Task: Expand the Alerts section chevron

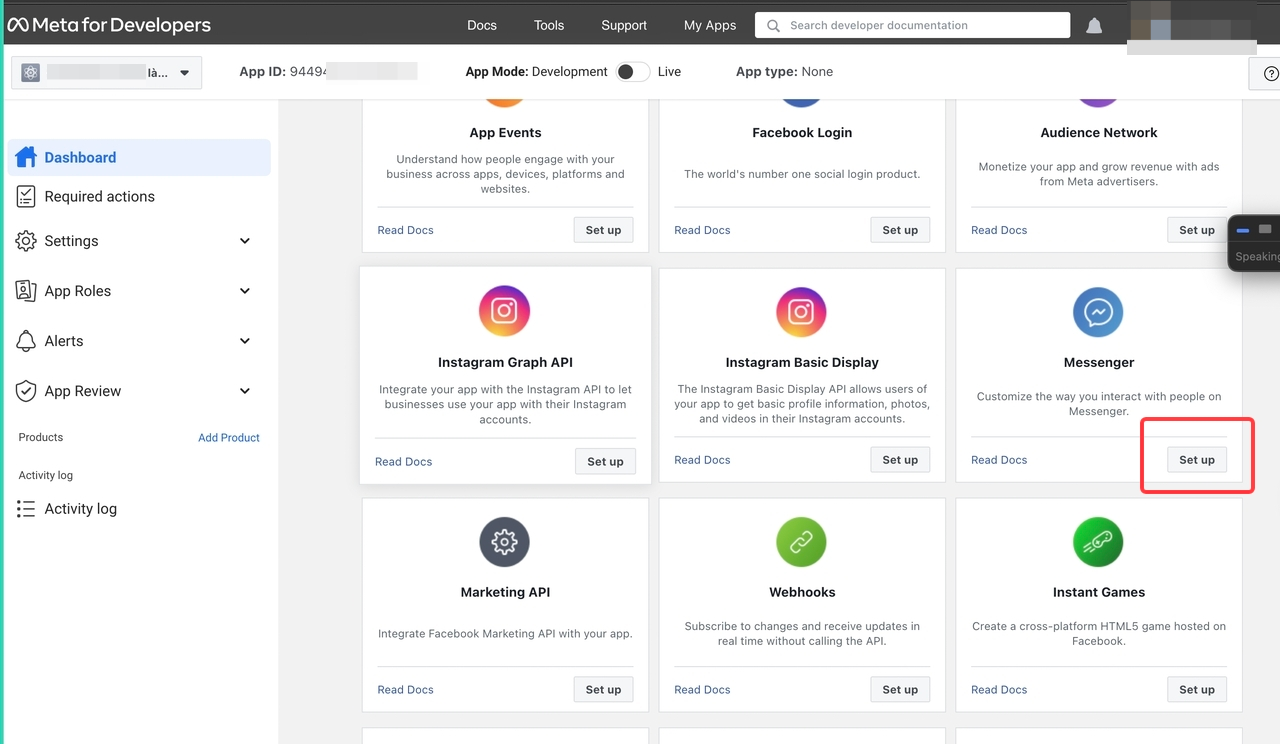Action: (x=245, y=341)
